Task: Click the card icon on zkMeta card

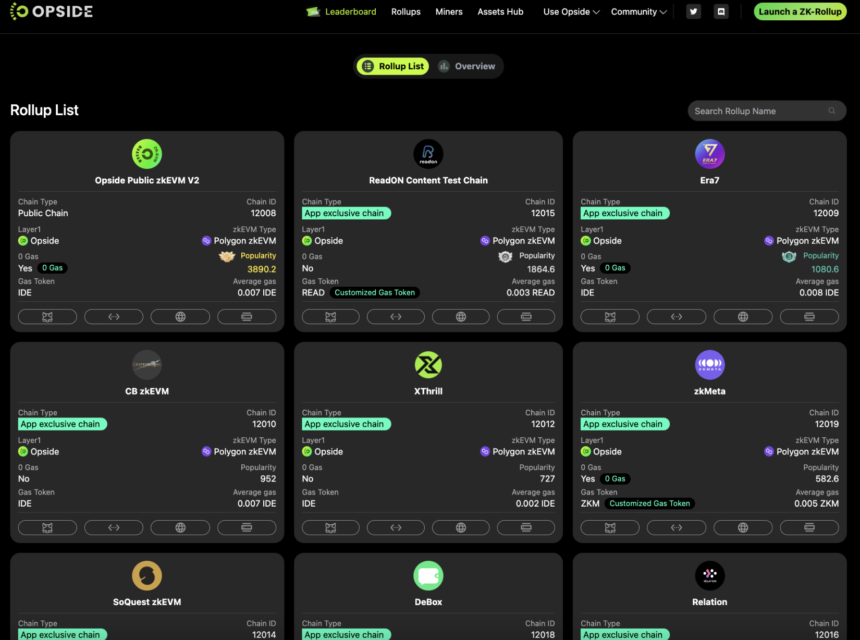Action: 809,528
